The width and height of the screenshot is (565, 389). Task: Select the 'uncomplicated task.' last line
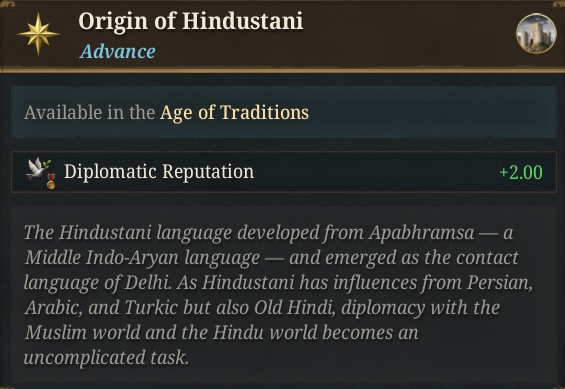coord(106,358)
